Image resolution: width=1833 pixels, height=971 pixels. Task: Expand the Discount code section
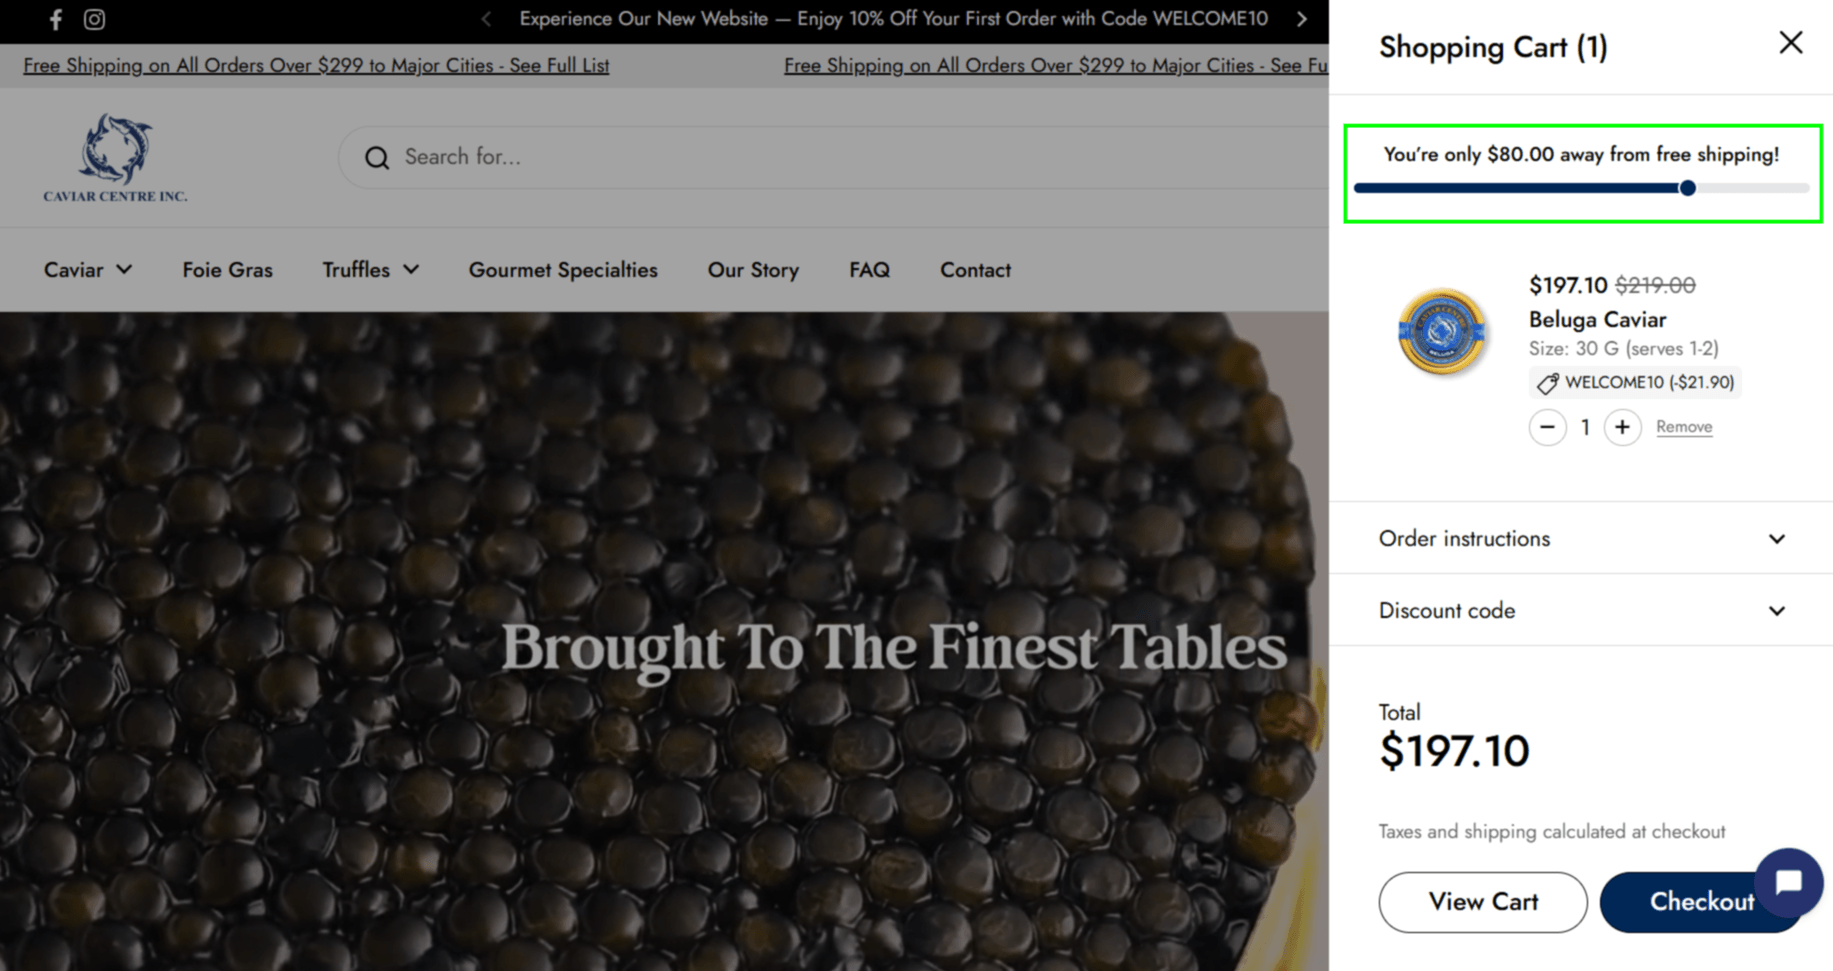[x=1581, y=610]
